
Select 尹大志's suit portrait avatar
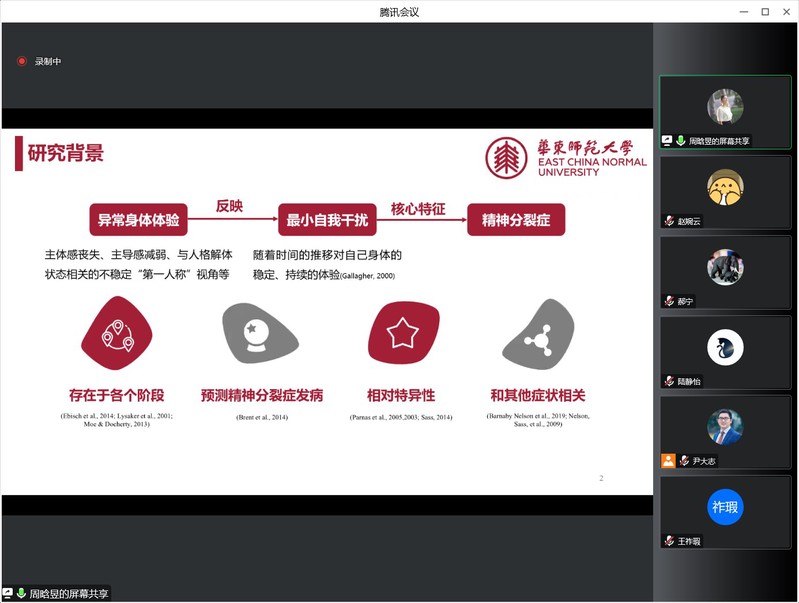point(725,427)
